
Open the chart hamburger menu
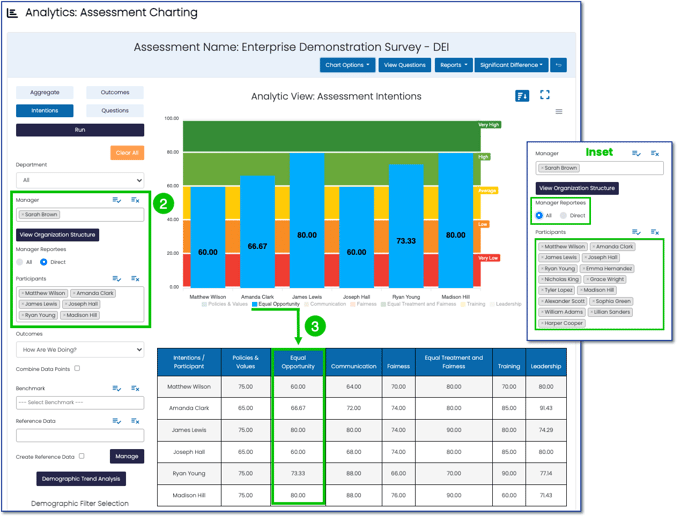[559, 112]
